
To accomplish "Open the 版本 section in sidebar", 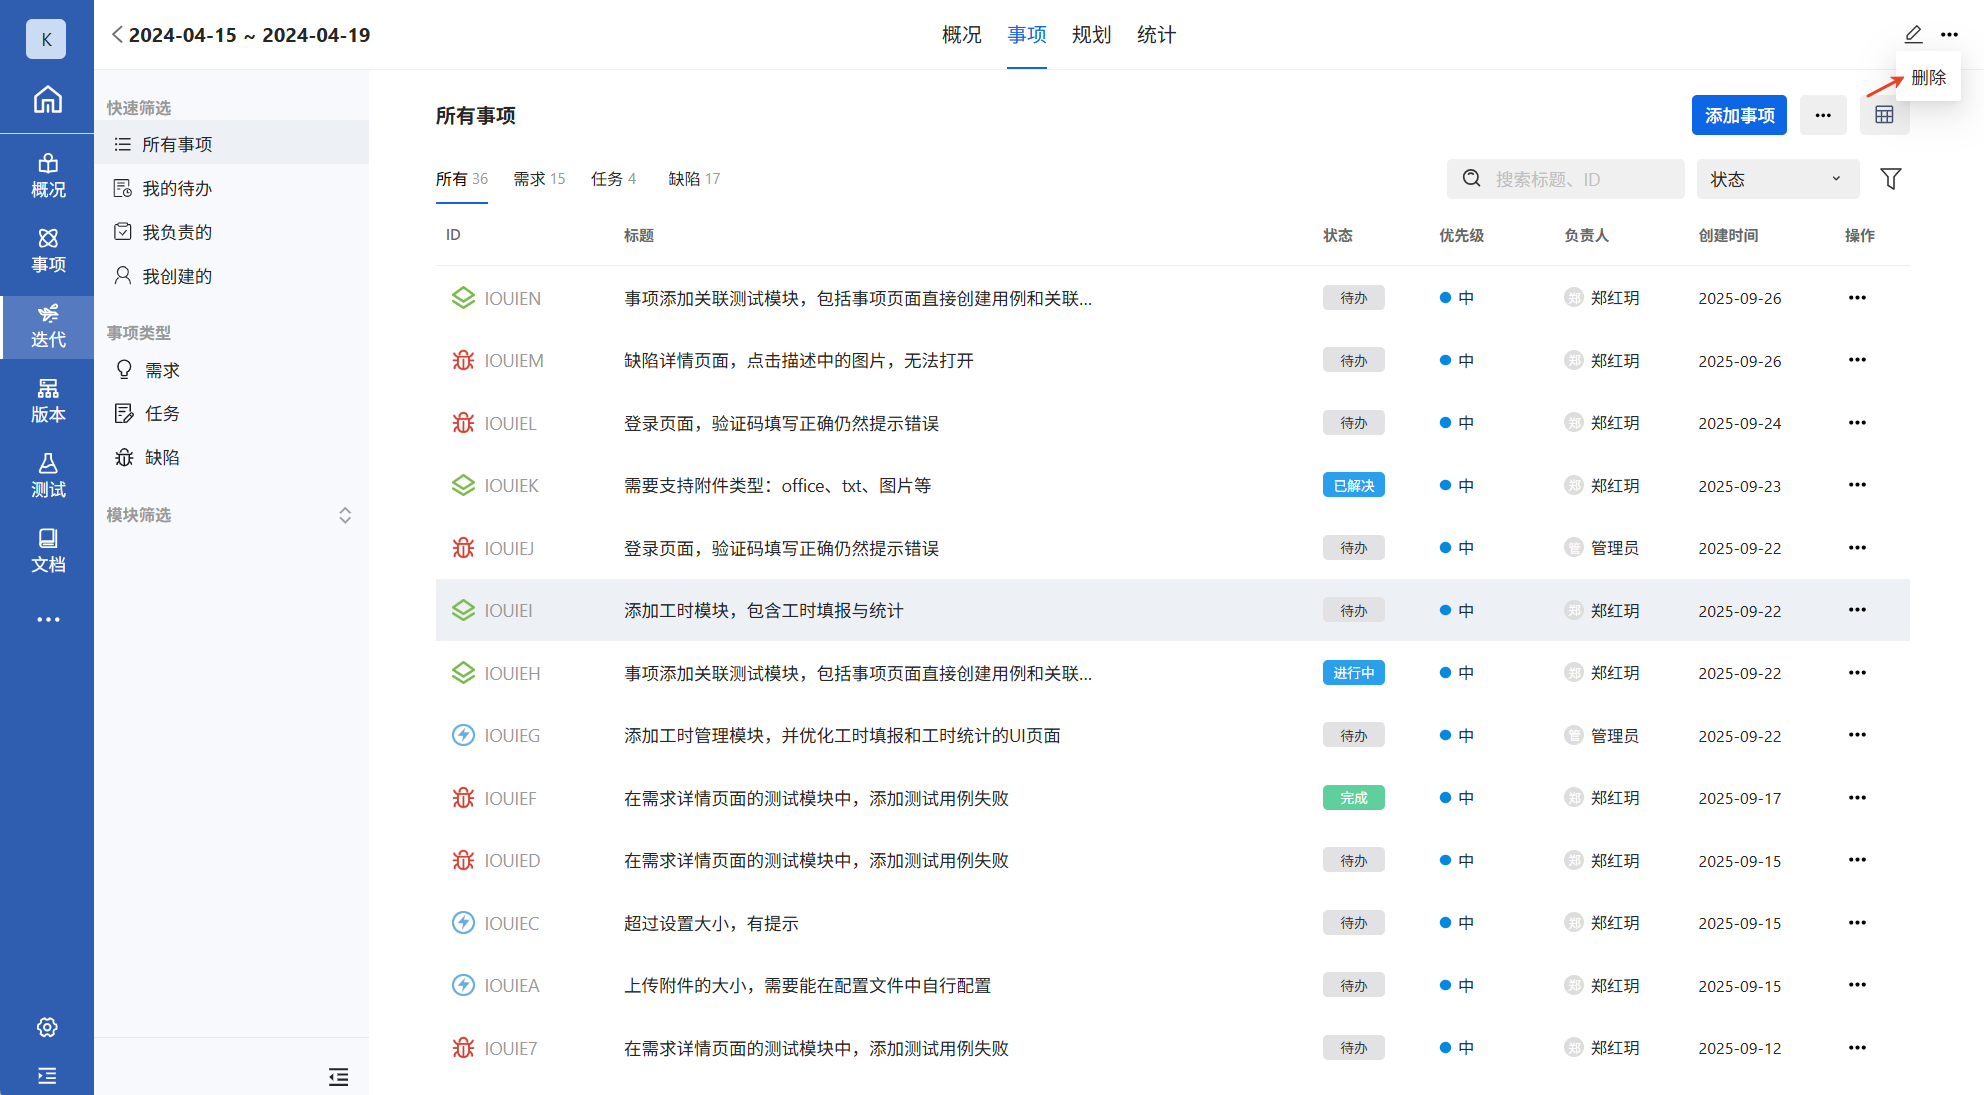I will 47,400.
